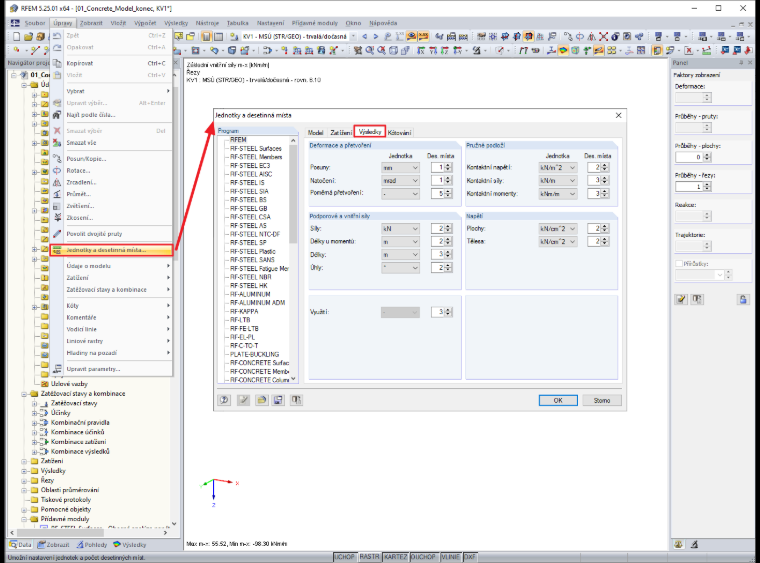The width and height of the screenshot is (760, 563).
Task: Toggle OUCHOP status button
Action: point(424,557)
